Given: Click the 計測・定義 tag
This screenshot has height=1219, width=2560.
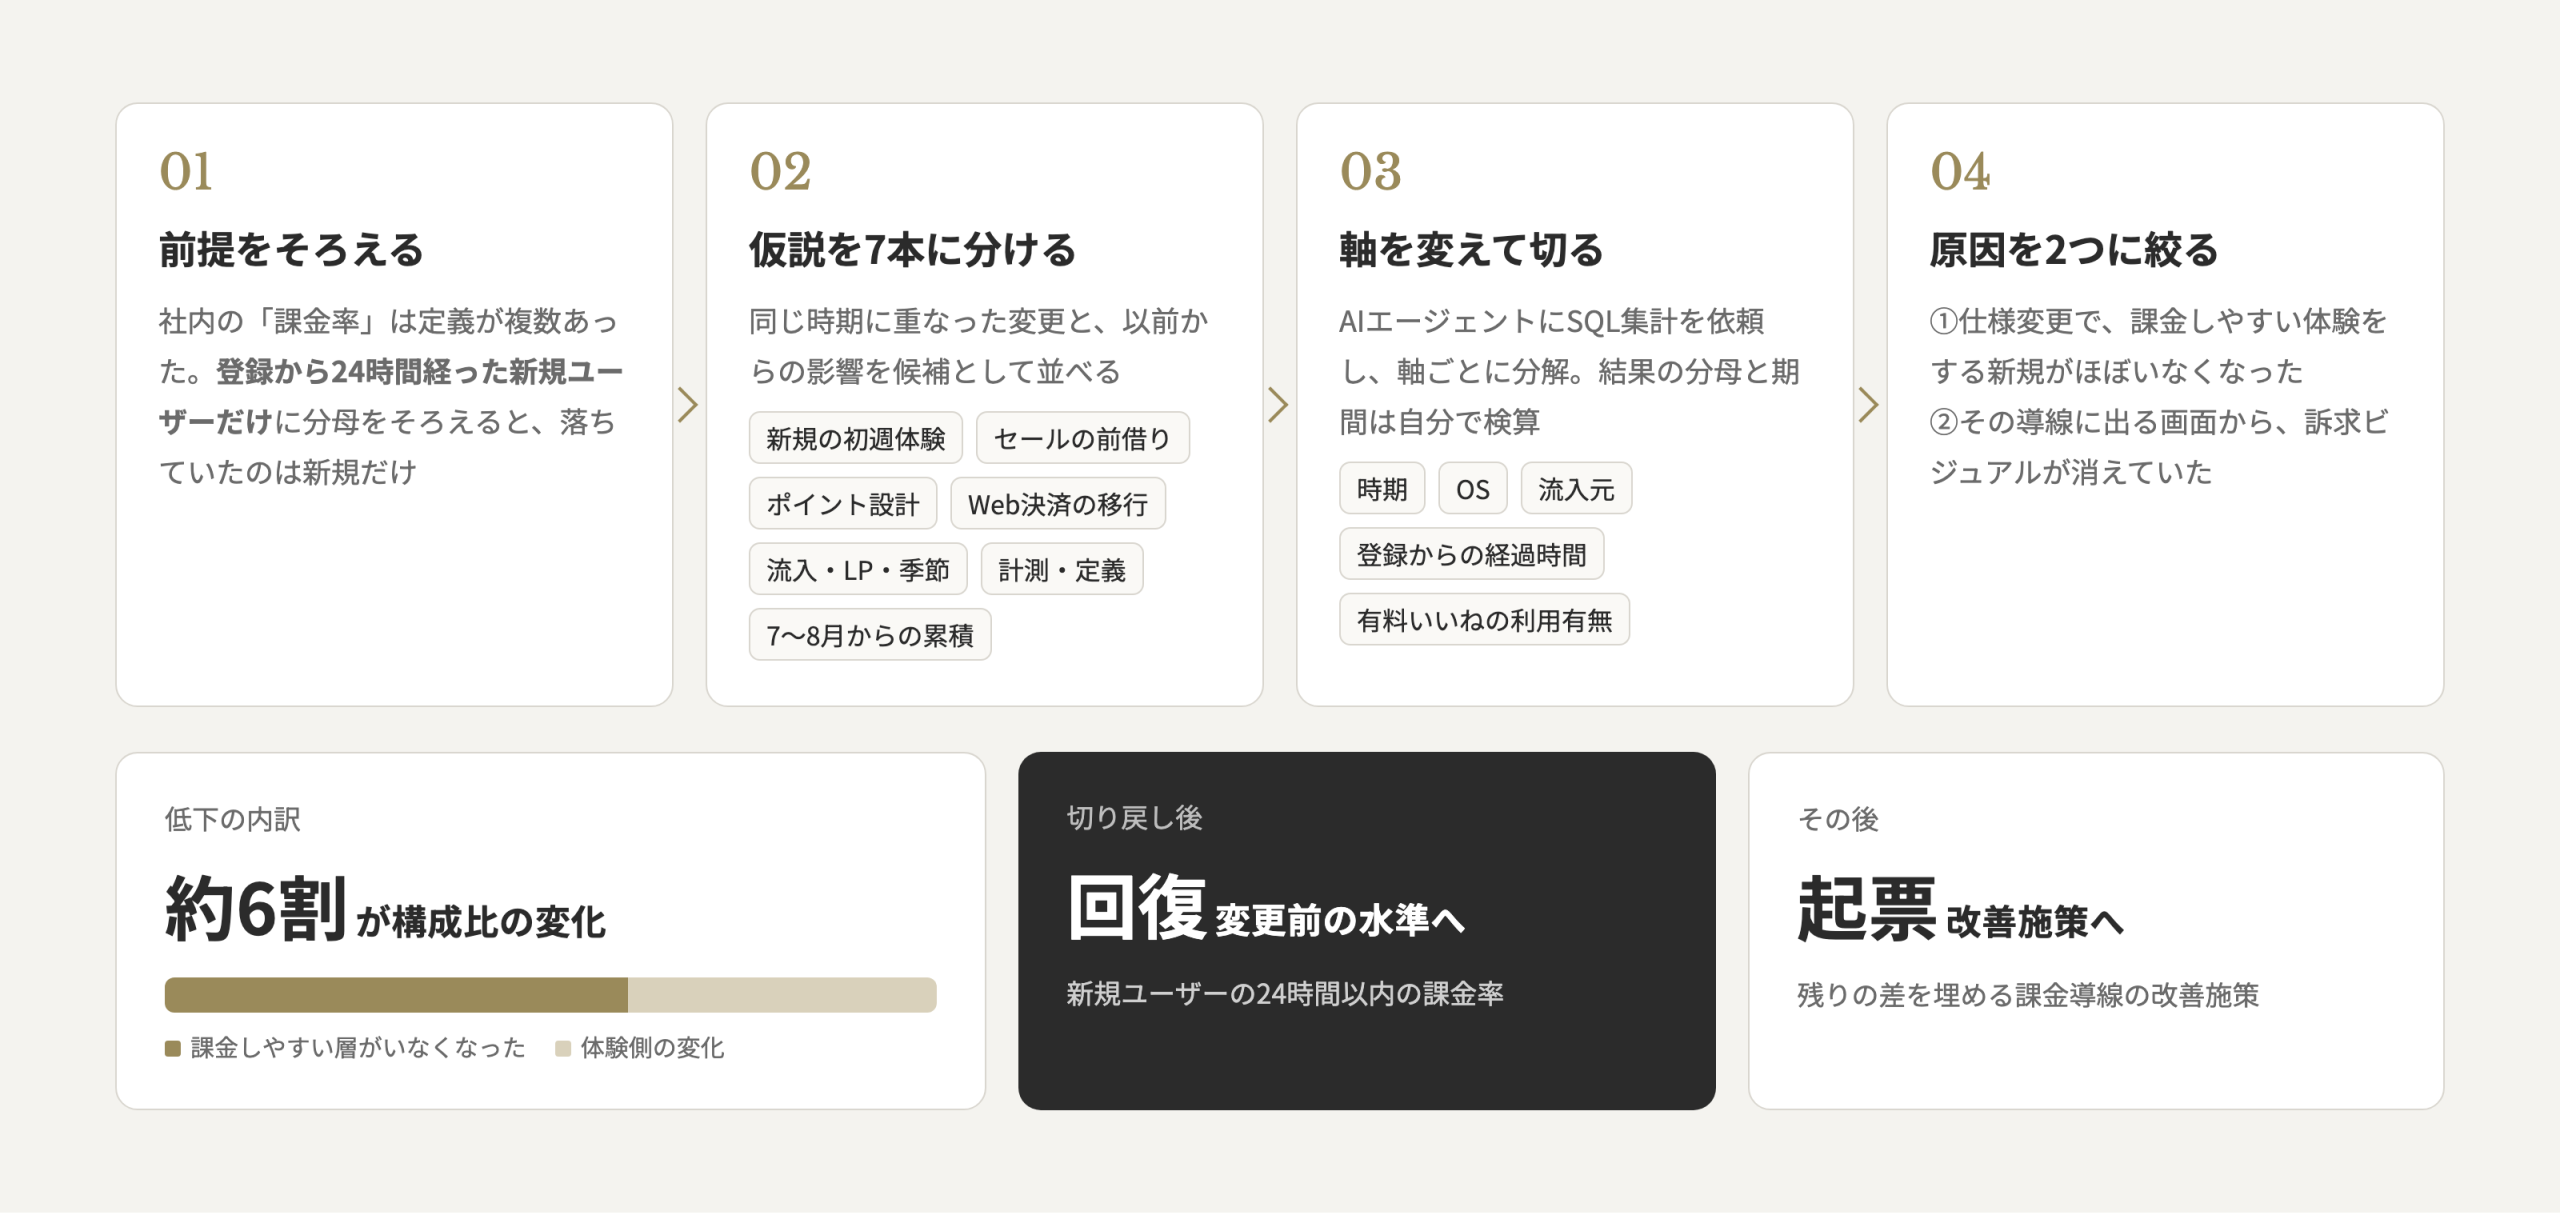Looking at the screenshot, I should 1061,570.
